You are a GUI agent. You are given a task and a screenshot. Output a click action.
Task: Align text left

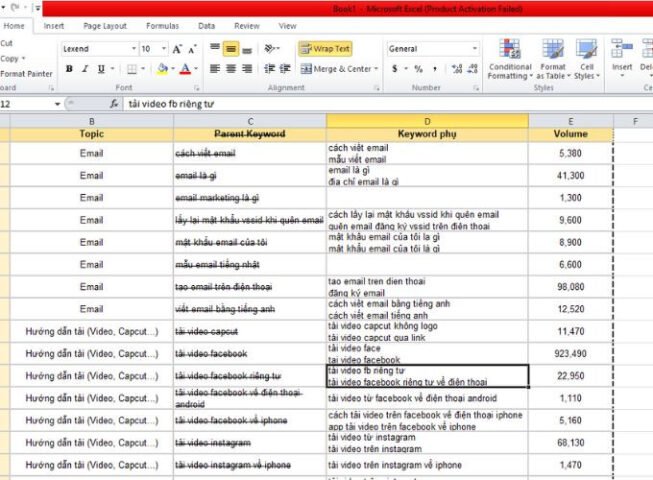(x=215, y=69)
